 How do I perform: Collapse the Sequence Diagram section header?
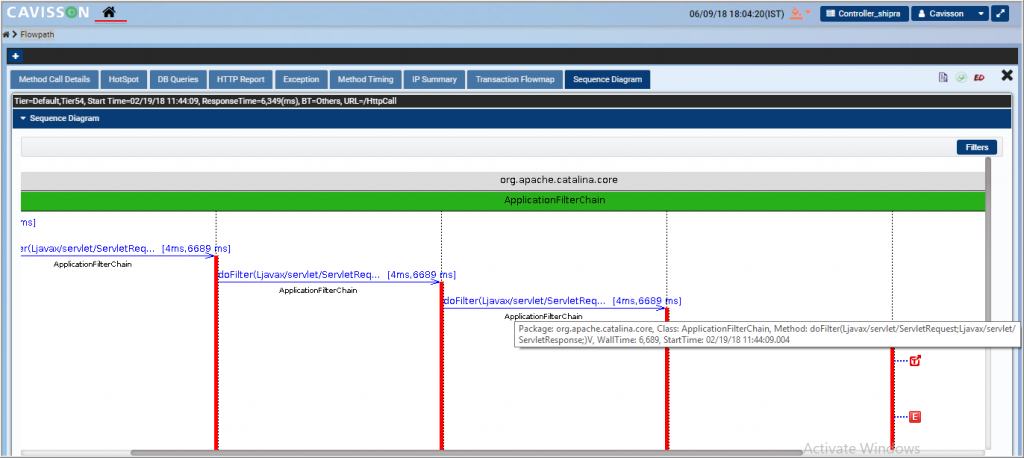pyautogui.click(x=511, y=118)
